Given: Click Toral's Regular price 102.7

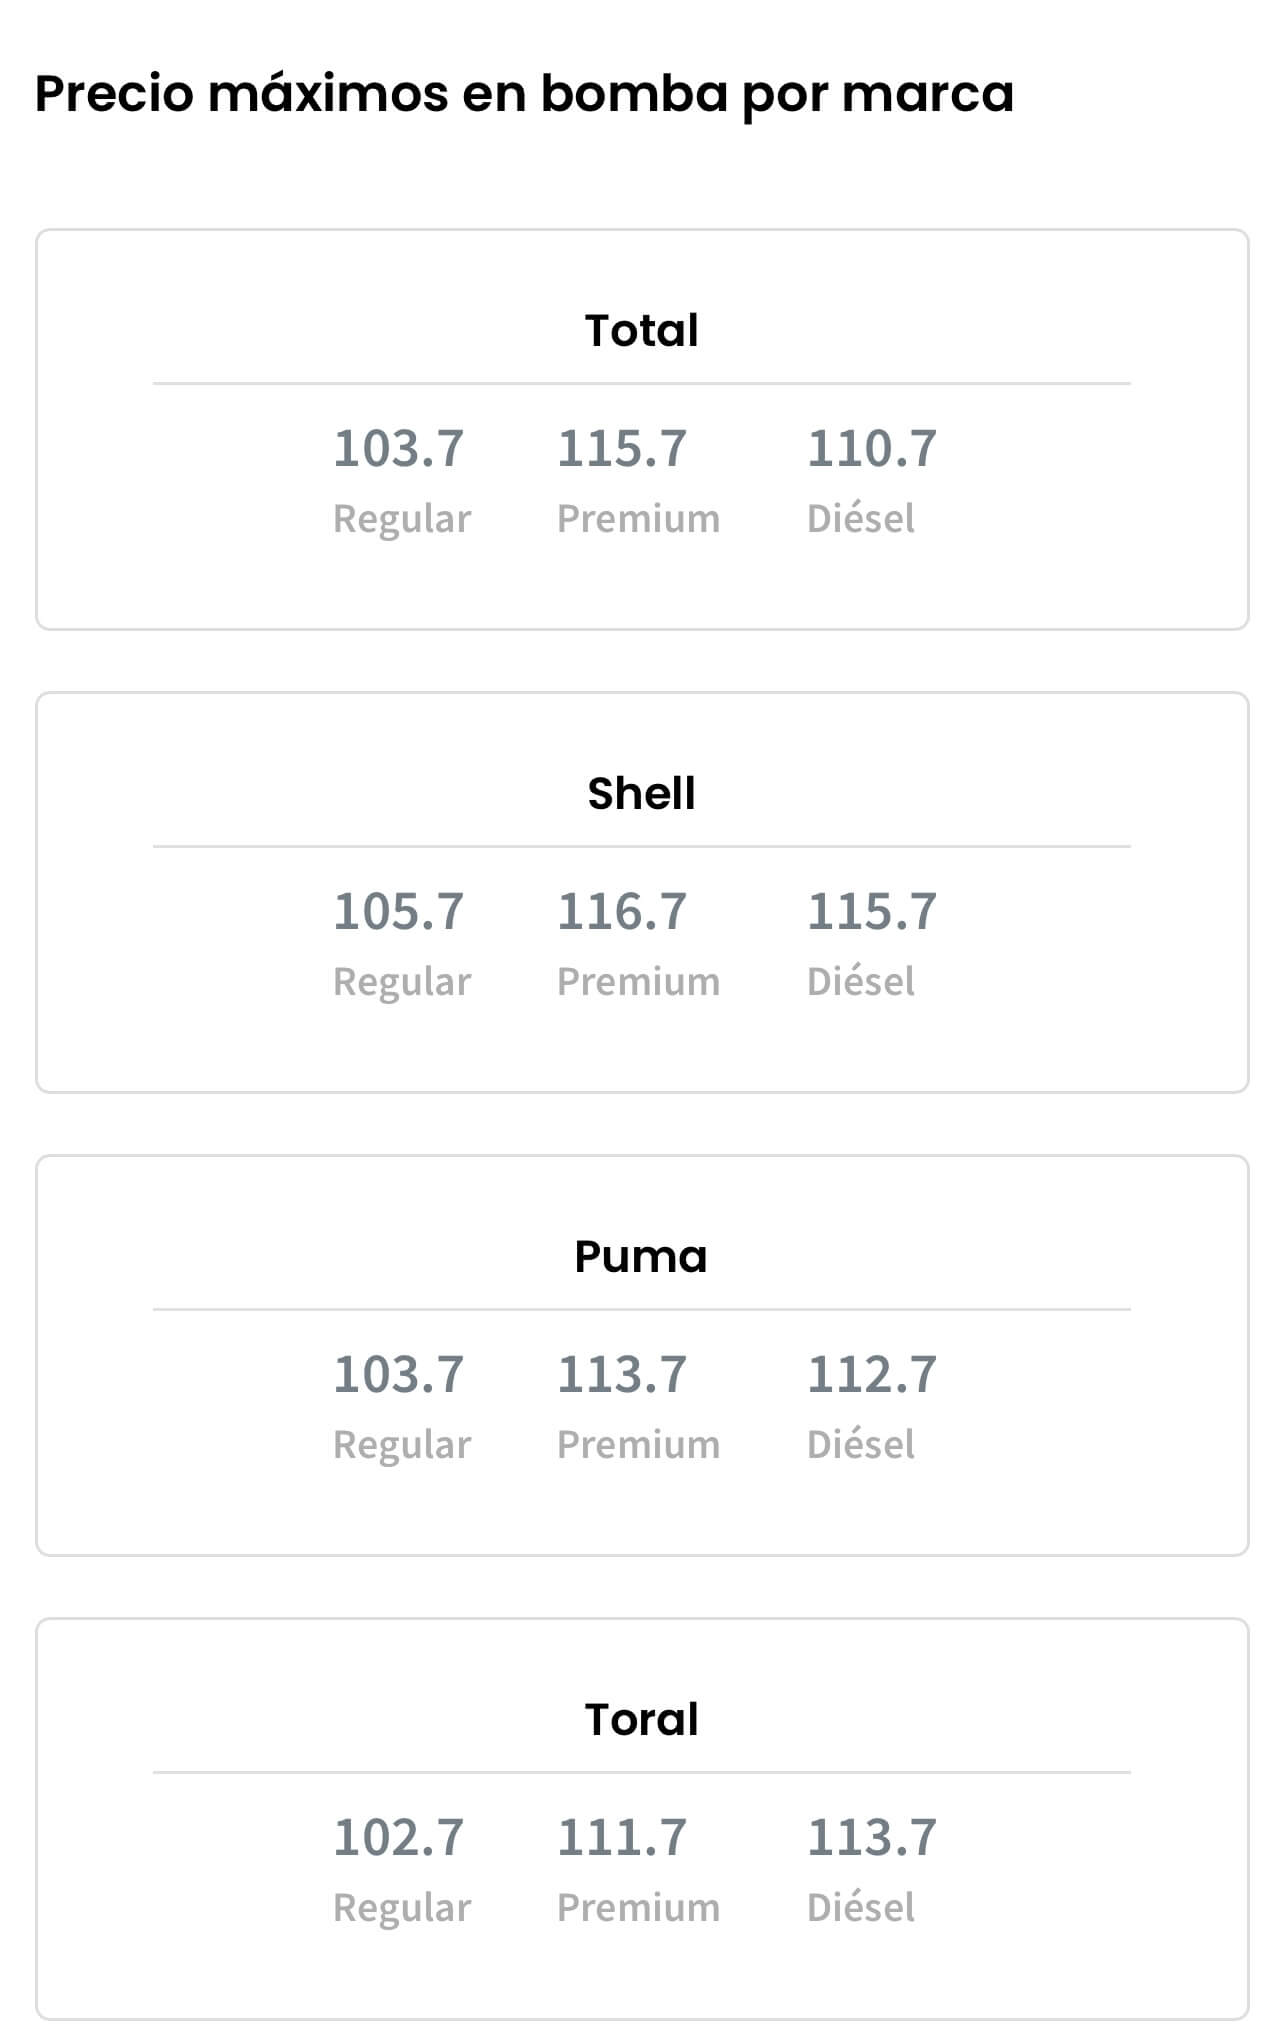Looking at the screenshot, I should (x=398, y=1837).
